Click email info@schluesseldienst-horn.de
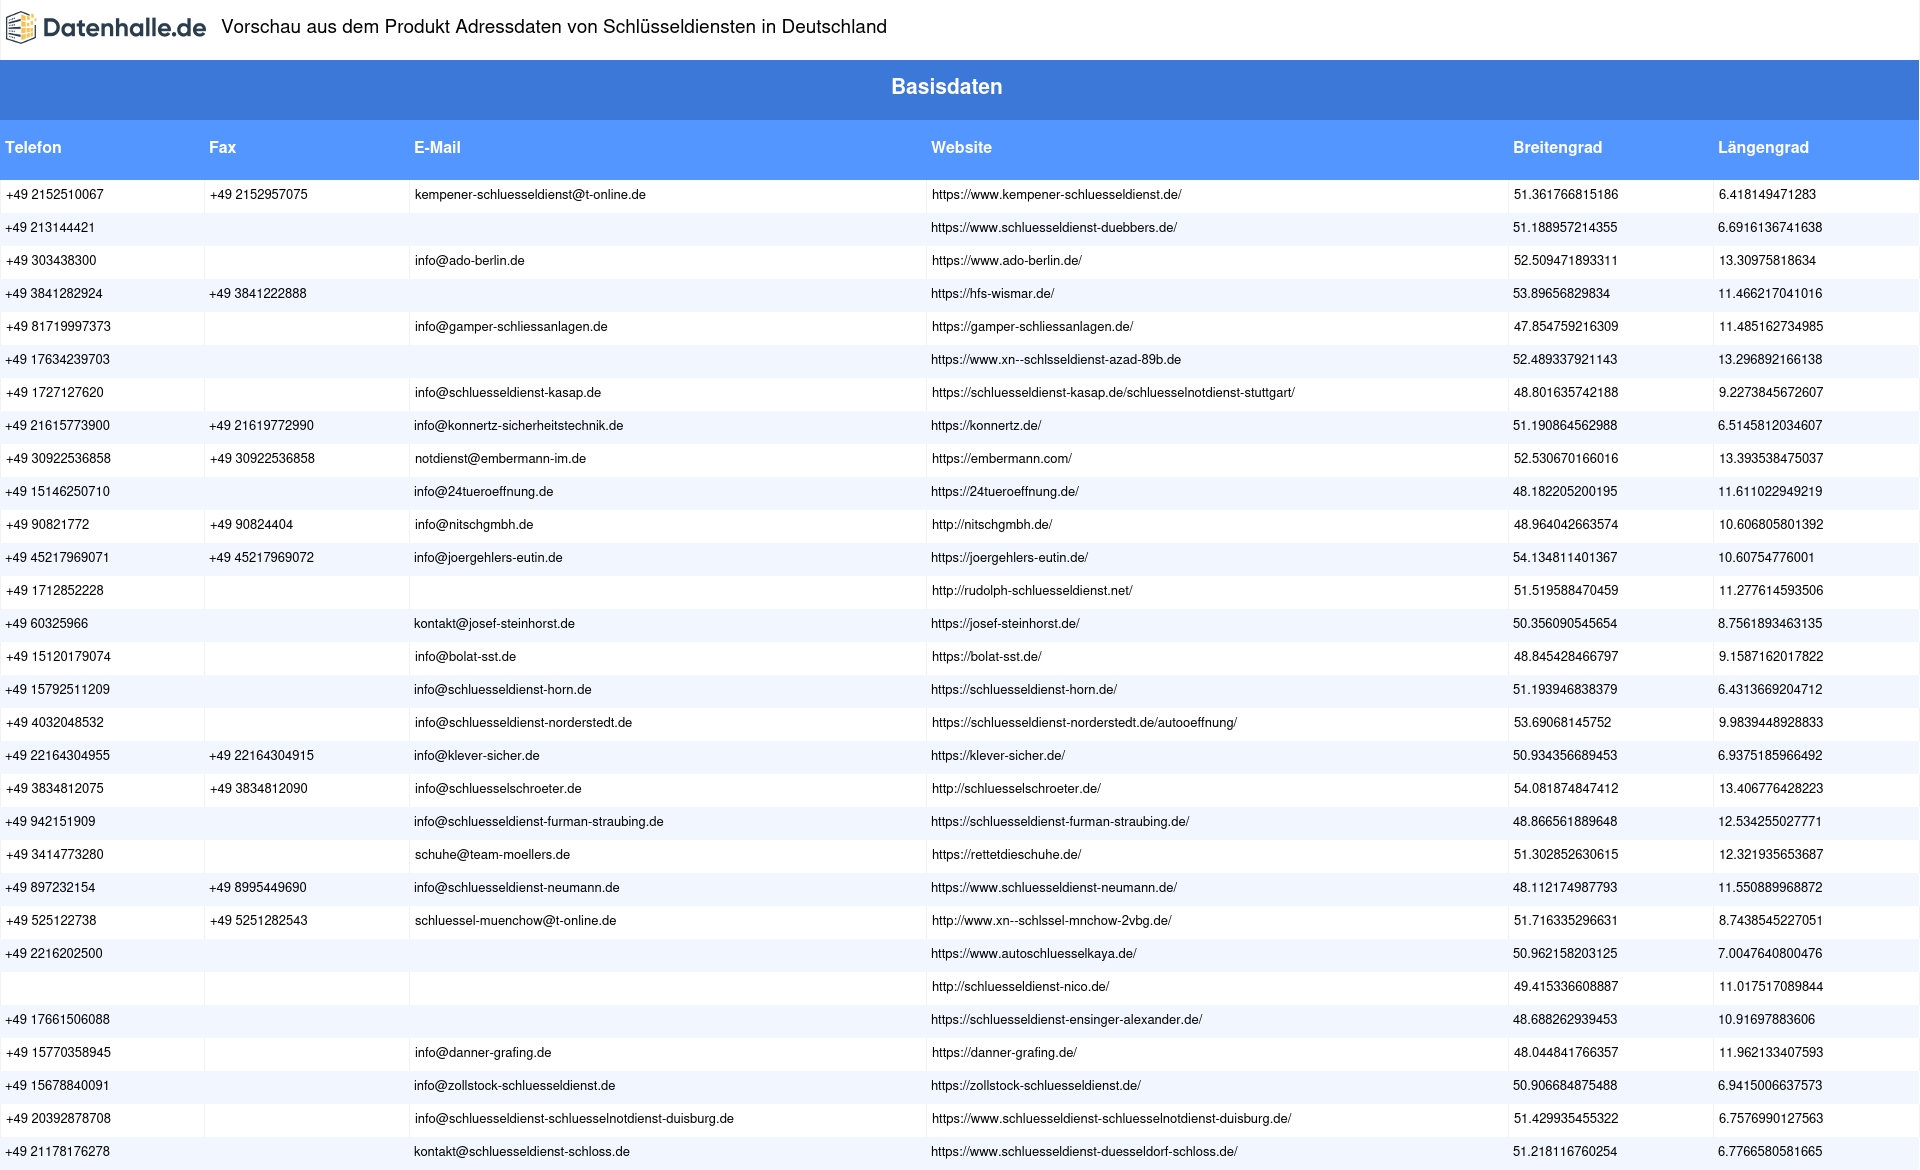The width and height of the screenshot is (1920, 1170). click(502, 690)
